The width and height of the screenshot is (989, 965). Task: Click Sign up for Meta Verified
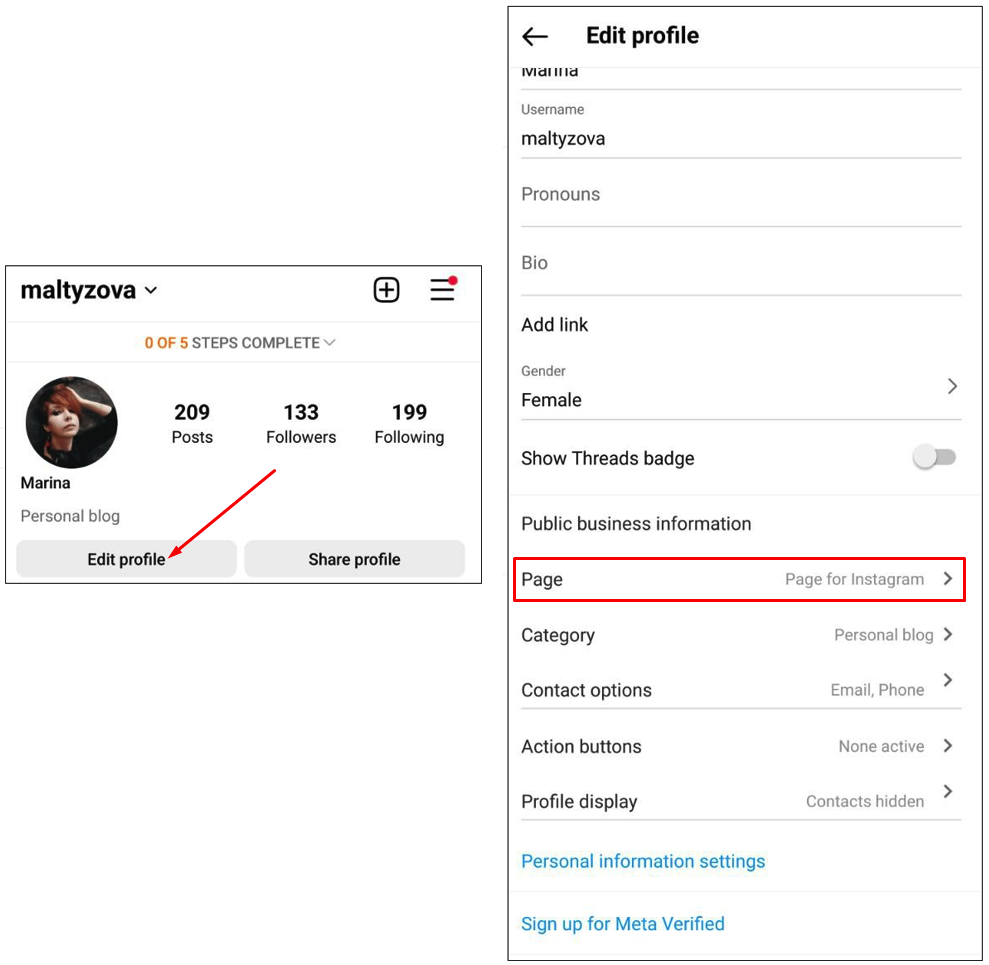click(623, 923)
